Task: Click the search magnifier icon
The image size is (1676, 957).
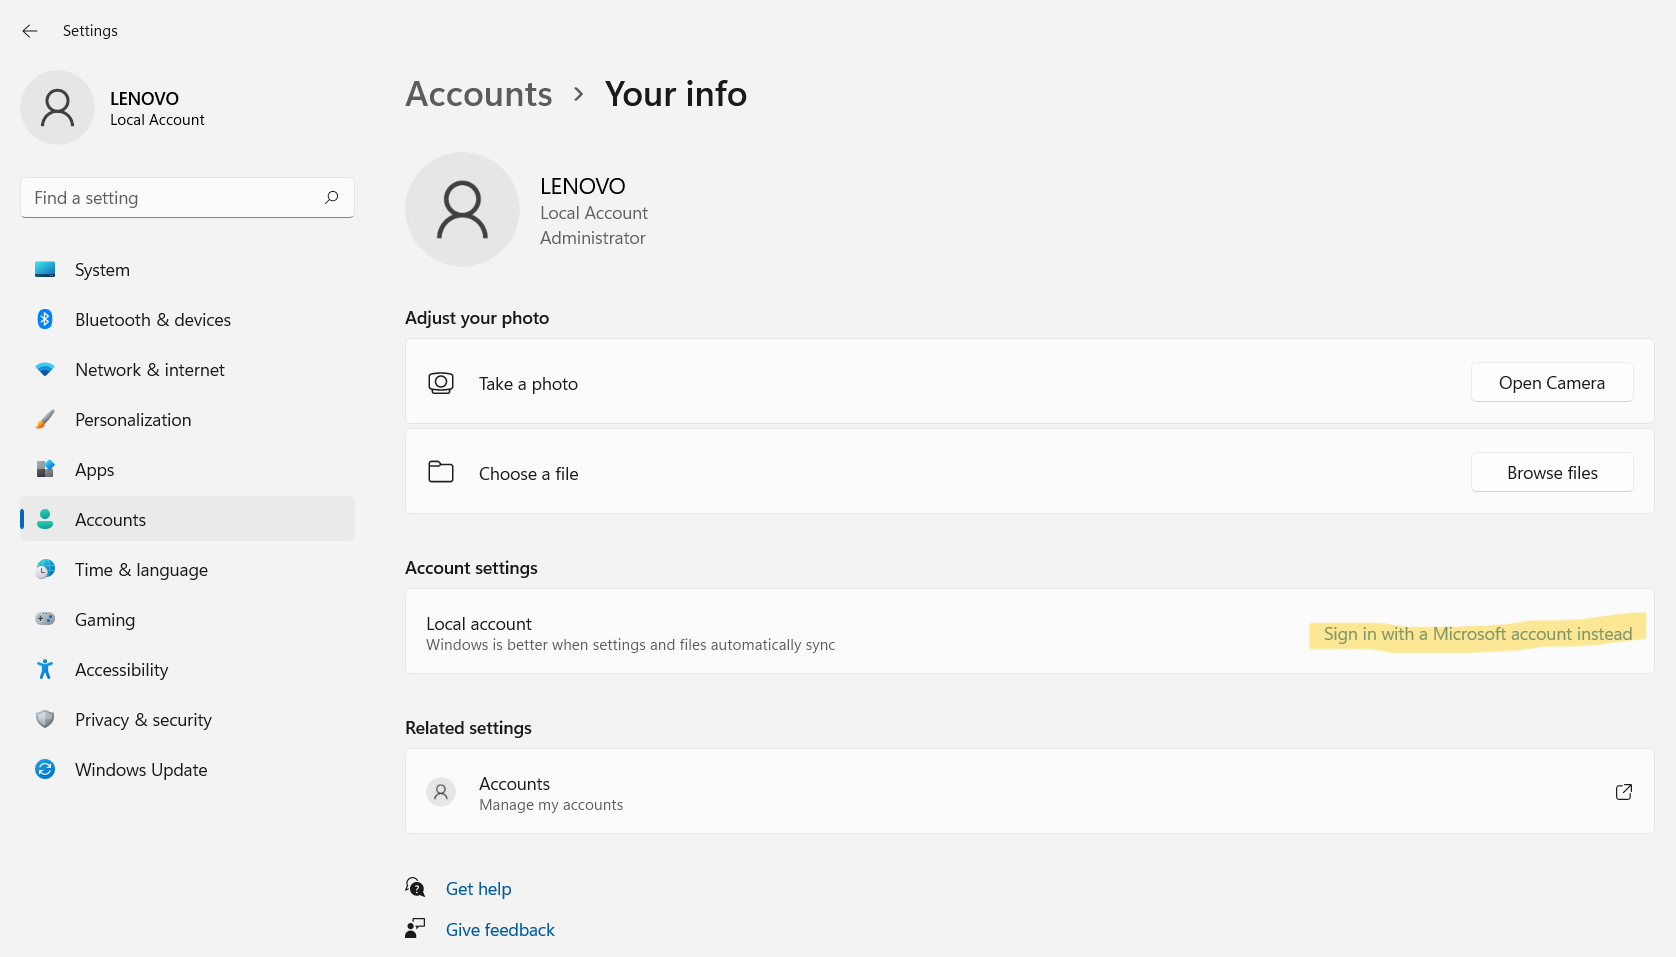Action: (x=332, y=198)
